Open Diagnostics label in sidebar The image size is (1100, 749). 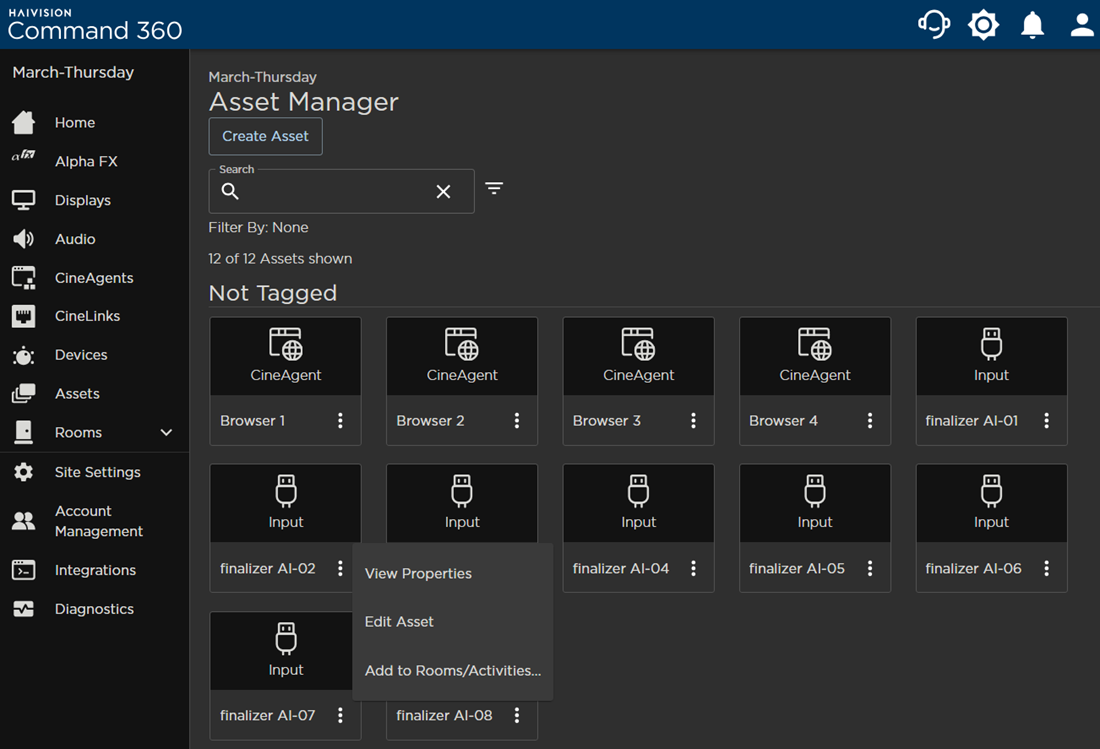[x=94, y=609]
